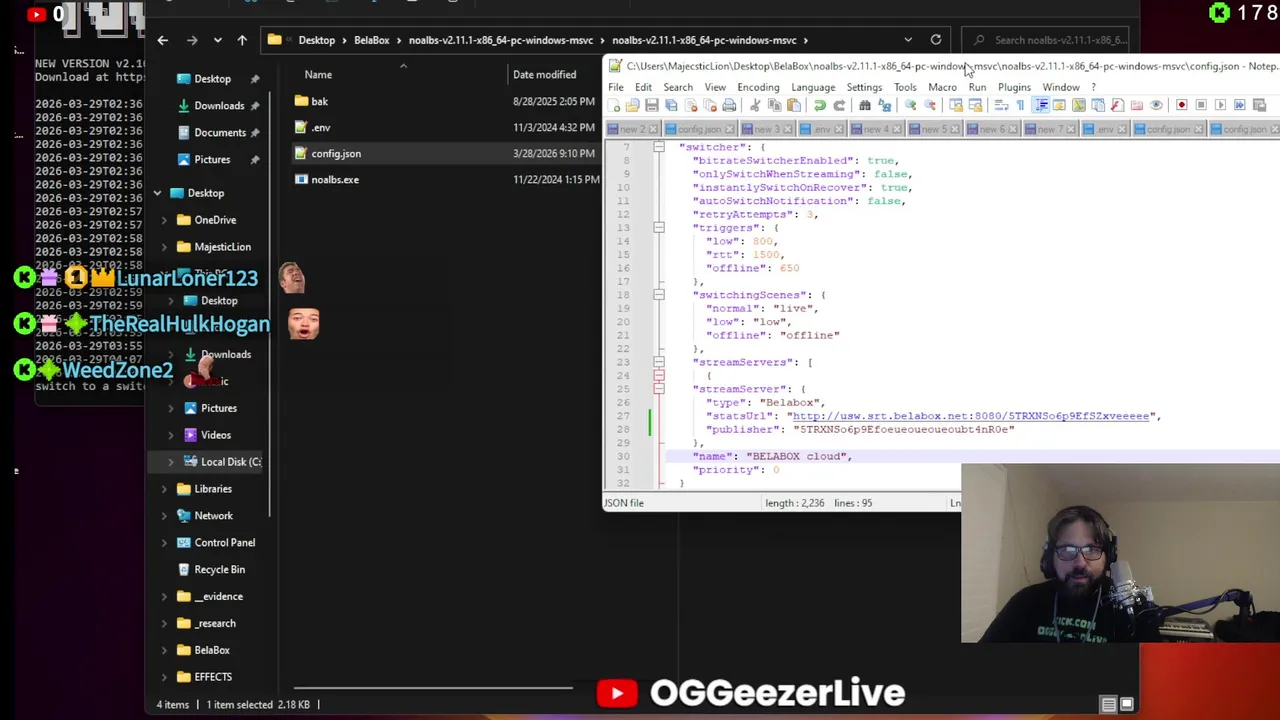This screenshot has width=1280, height=720.
Task: Toggle Synchronize Vertical Scrolling icon
Action: pos(956,105)
